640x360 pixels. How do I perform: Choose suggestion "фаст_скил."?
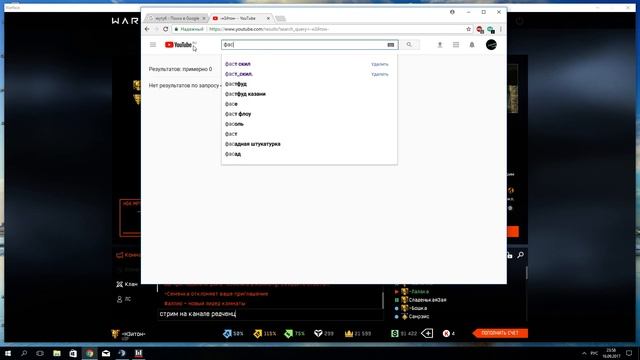[239, 74]
